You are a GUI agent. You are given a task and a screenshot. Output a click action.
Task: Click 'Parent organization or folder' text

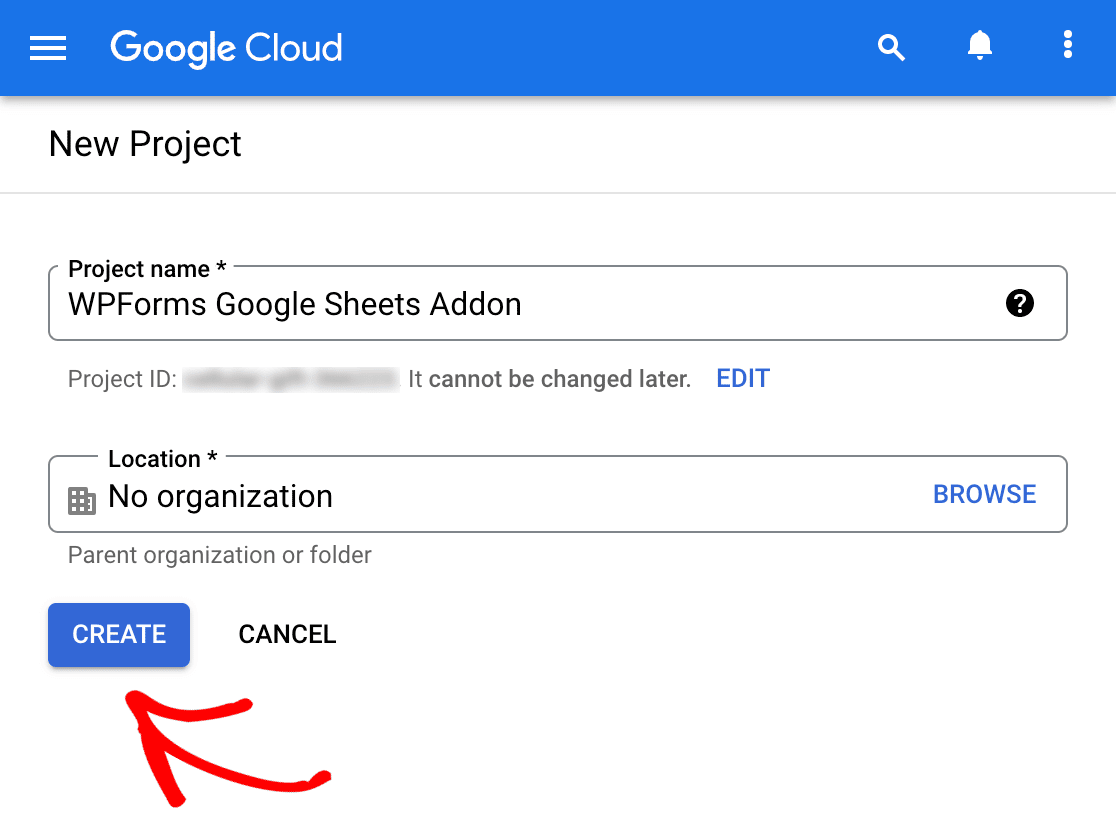(219, 555)
